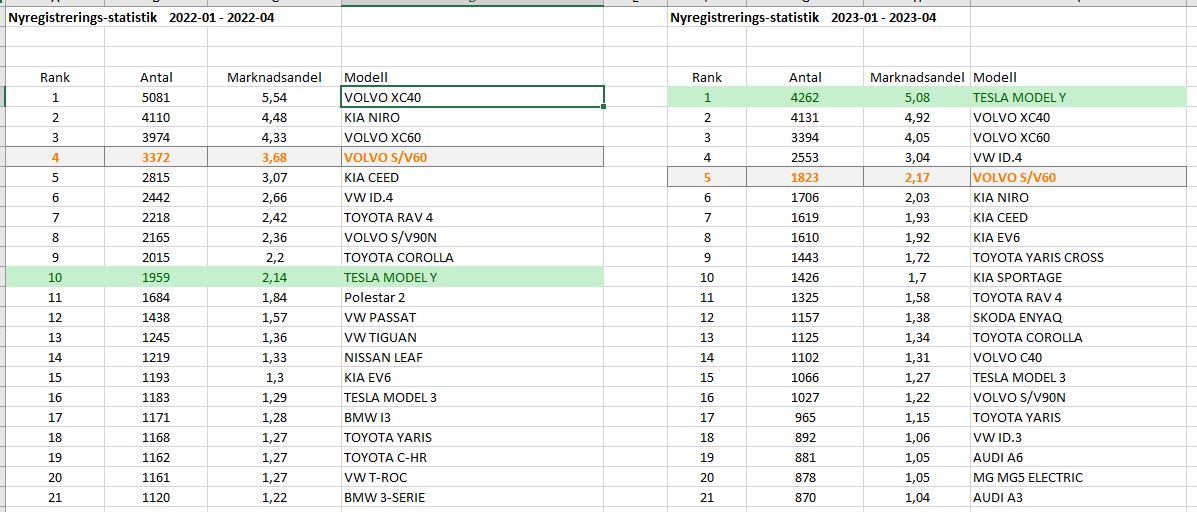Select the NISSAN LEAF cell
Viewport: 1197px width, 512px height.
473,357
